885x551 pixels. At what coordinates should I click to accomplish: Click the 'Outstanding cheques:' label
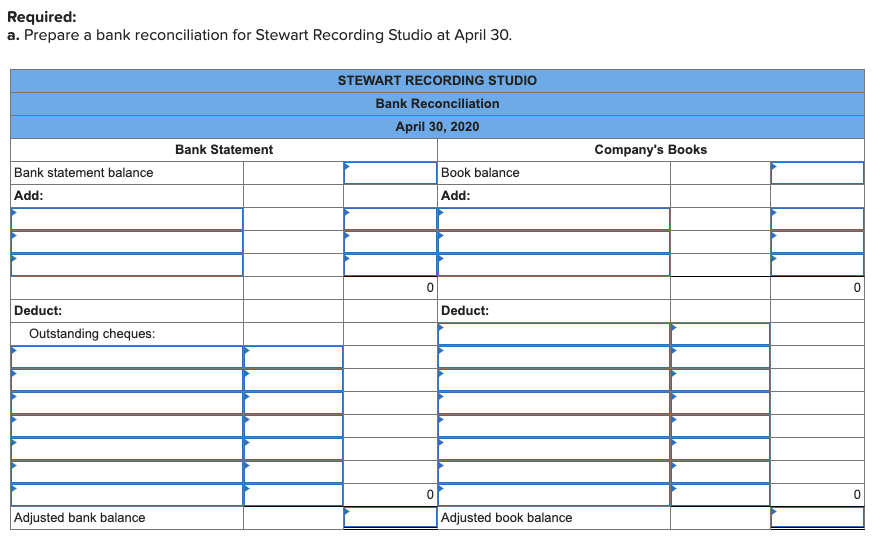(92, 334)
